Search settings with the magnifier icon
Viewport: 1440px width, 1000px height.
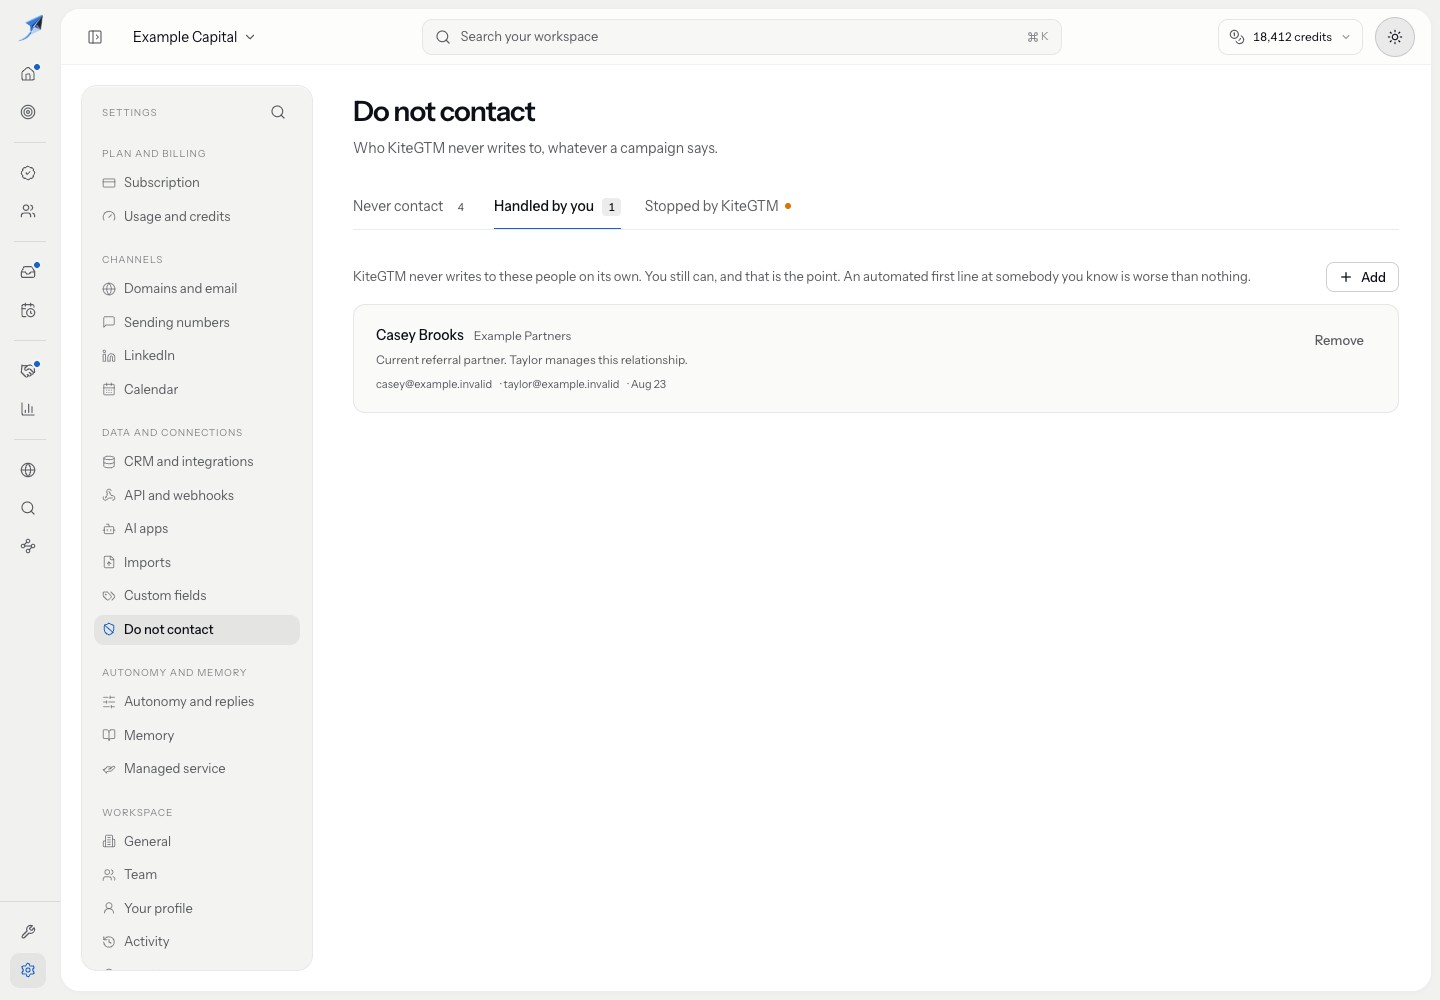coord(278,112)
